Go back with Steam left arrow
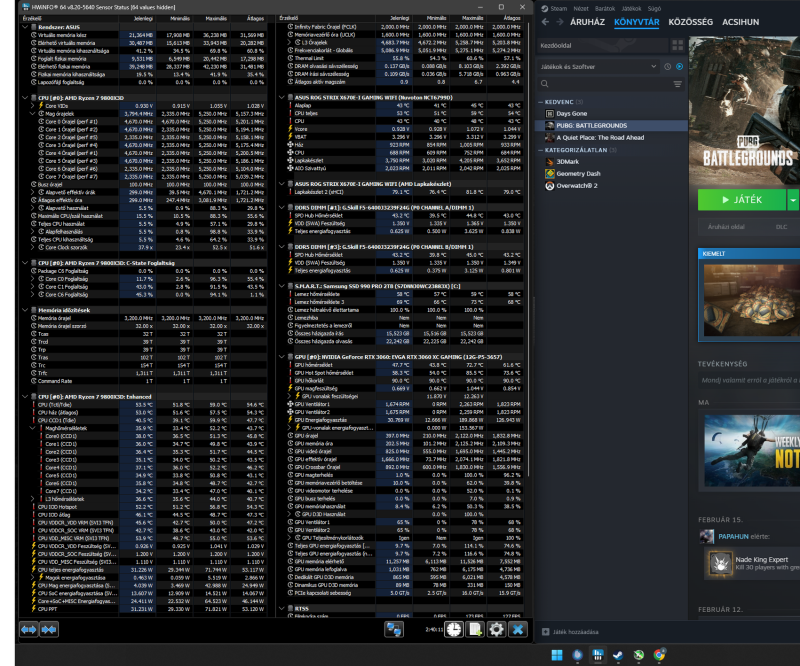 (x=545, y=22)
